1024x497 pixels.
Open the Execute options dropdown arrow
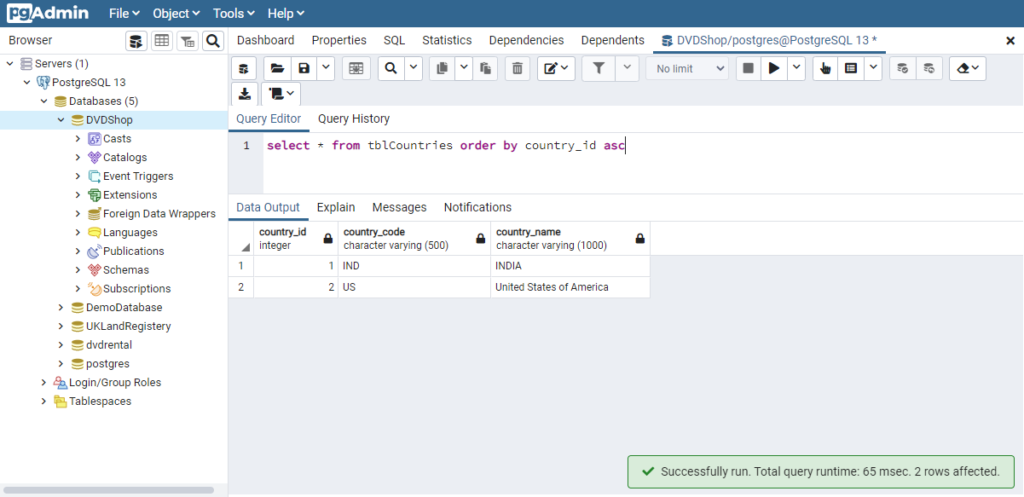[x=796, y=69]
